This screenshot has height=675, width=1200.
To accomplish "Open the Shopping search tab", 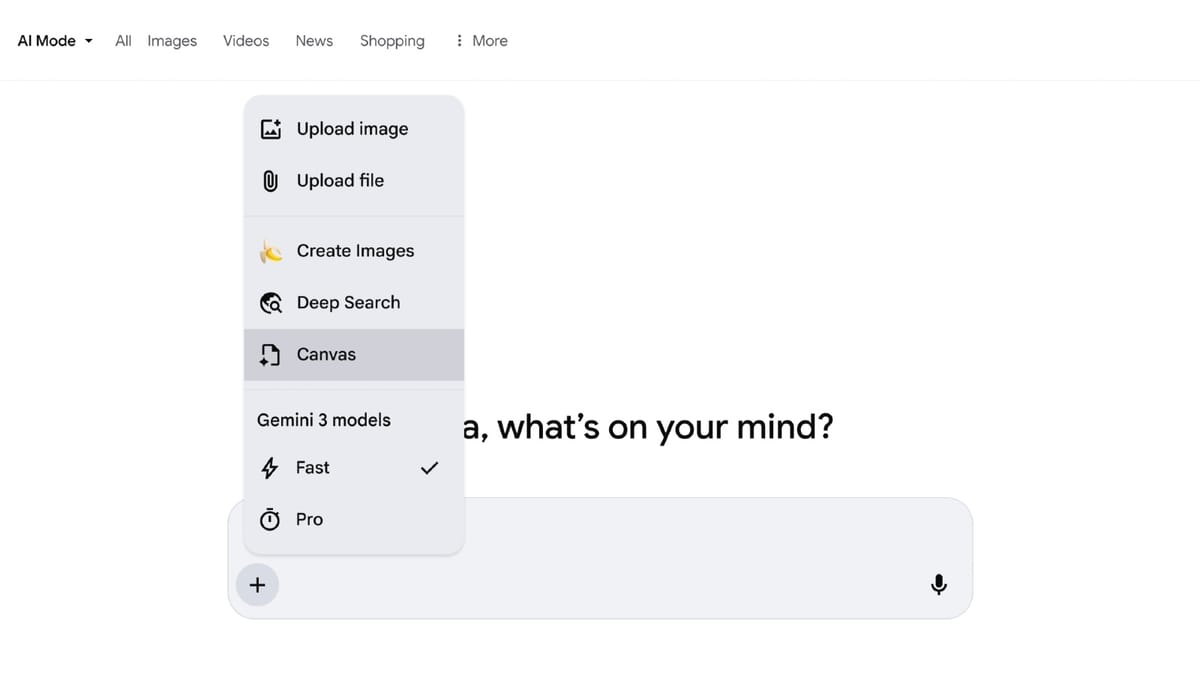I will point(392,40).
